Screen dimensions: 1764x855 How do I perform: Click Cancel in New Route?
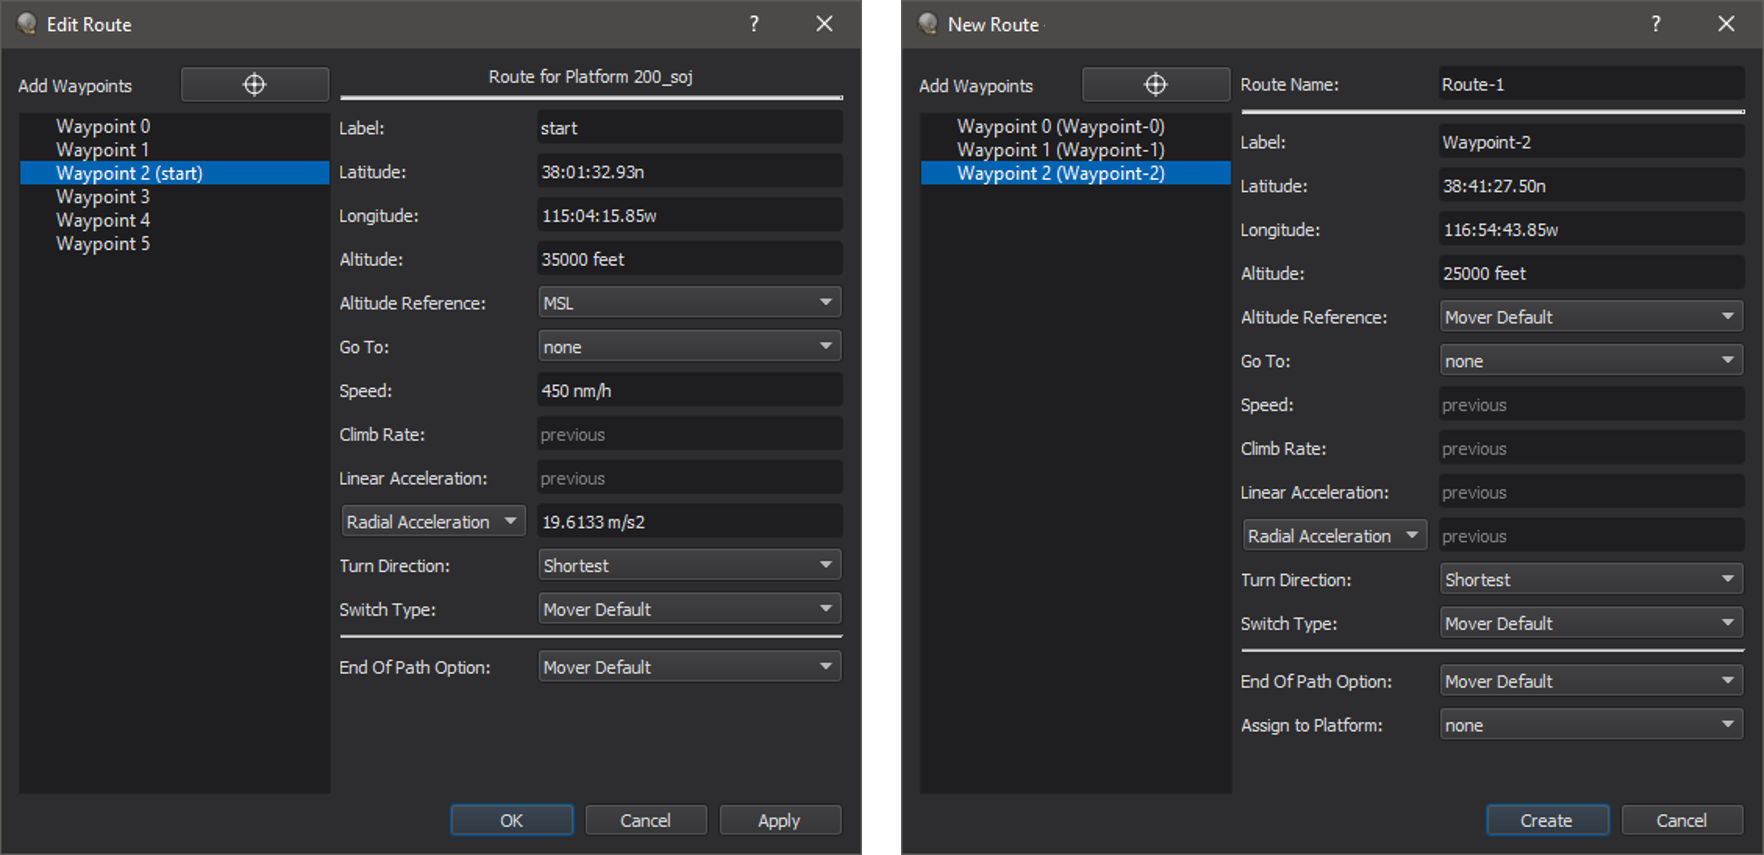(x=1682, y=820)
